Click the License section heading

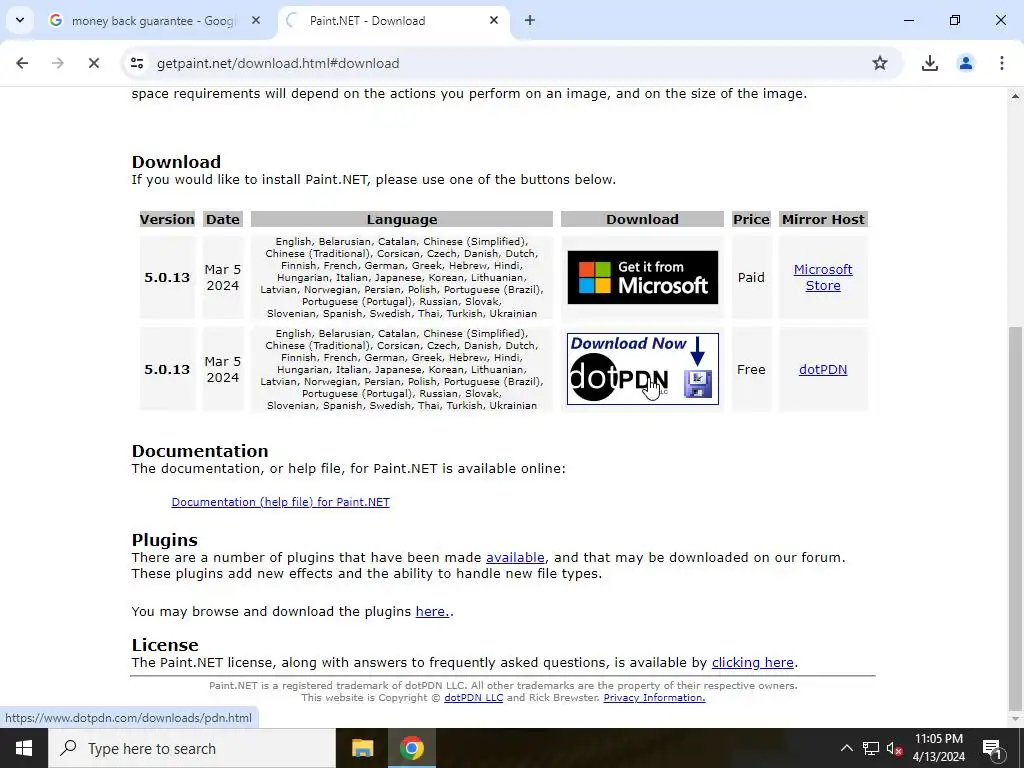coord(165,645)
